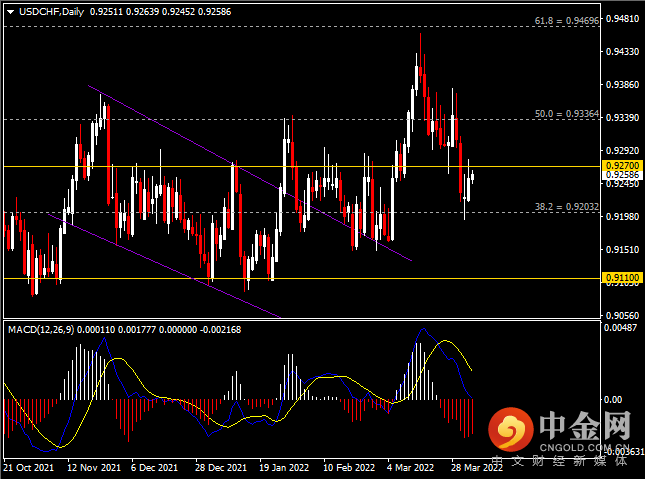645x479 pixels.
Task: Expand the USDCHF chart title dropdown triangle
Action: (11, 12)
